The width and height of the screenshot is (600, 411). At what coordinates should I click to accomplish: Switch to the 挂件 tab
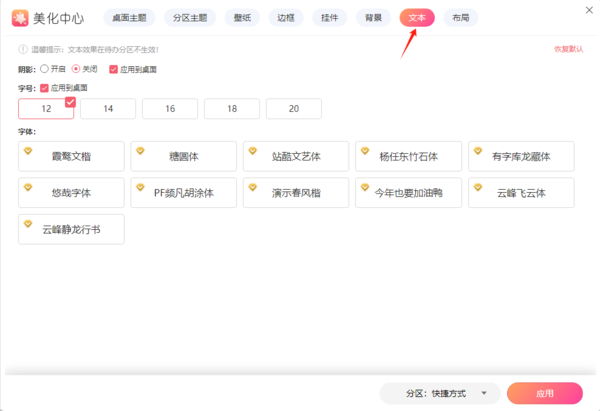click(329, 17)
